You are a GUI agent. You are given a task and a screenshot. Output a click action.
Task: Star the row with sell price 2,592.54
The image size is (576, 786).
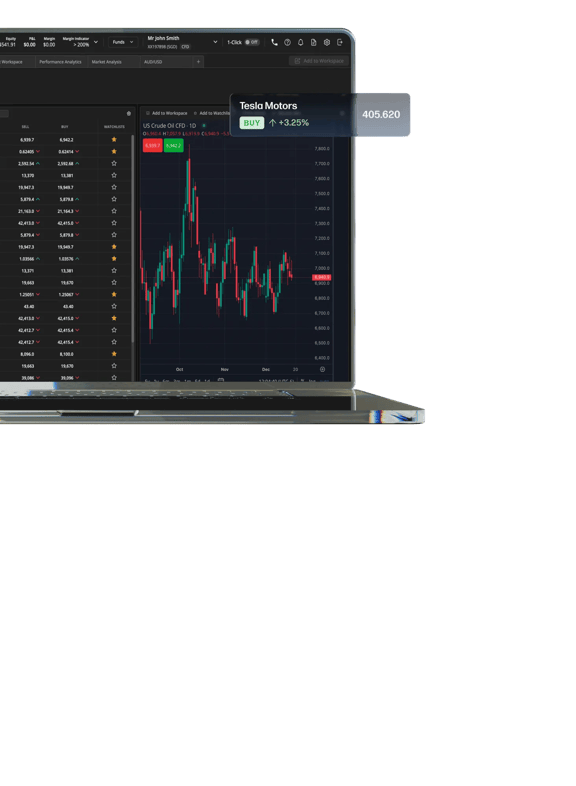[114, 163]
